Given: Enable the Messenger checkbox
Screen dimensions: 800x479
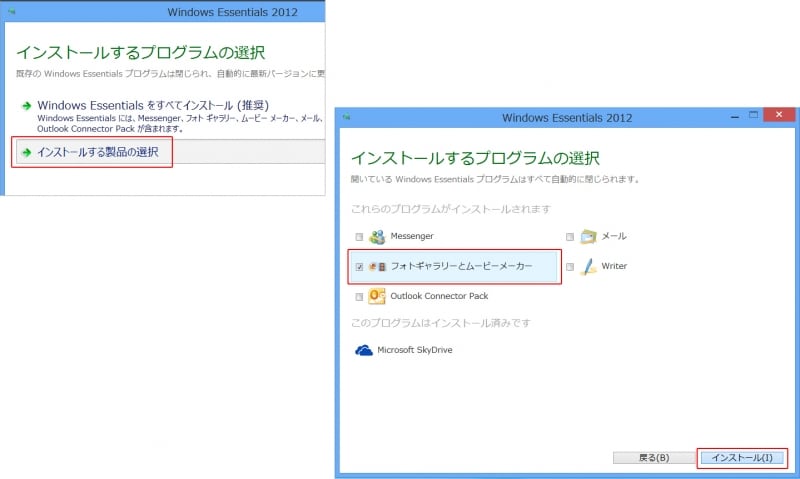Looking at the screenshot, I should pyautogui.click(x=359, y=237).
